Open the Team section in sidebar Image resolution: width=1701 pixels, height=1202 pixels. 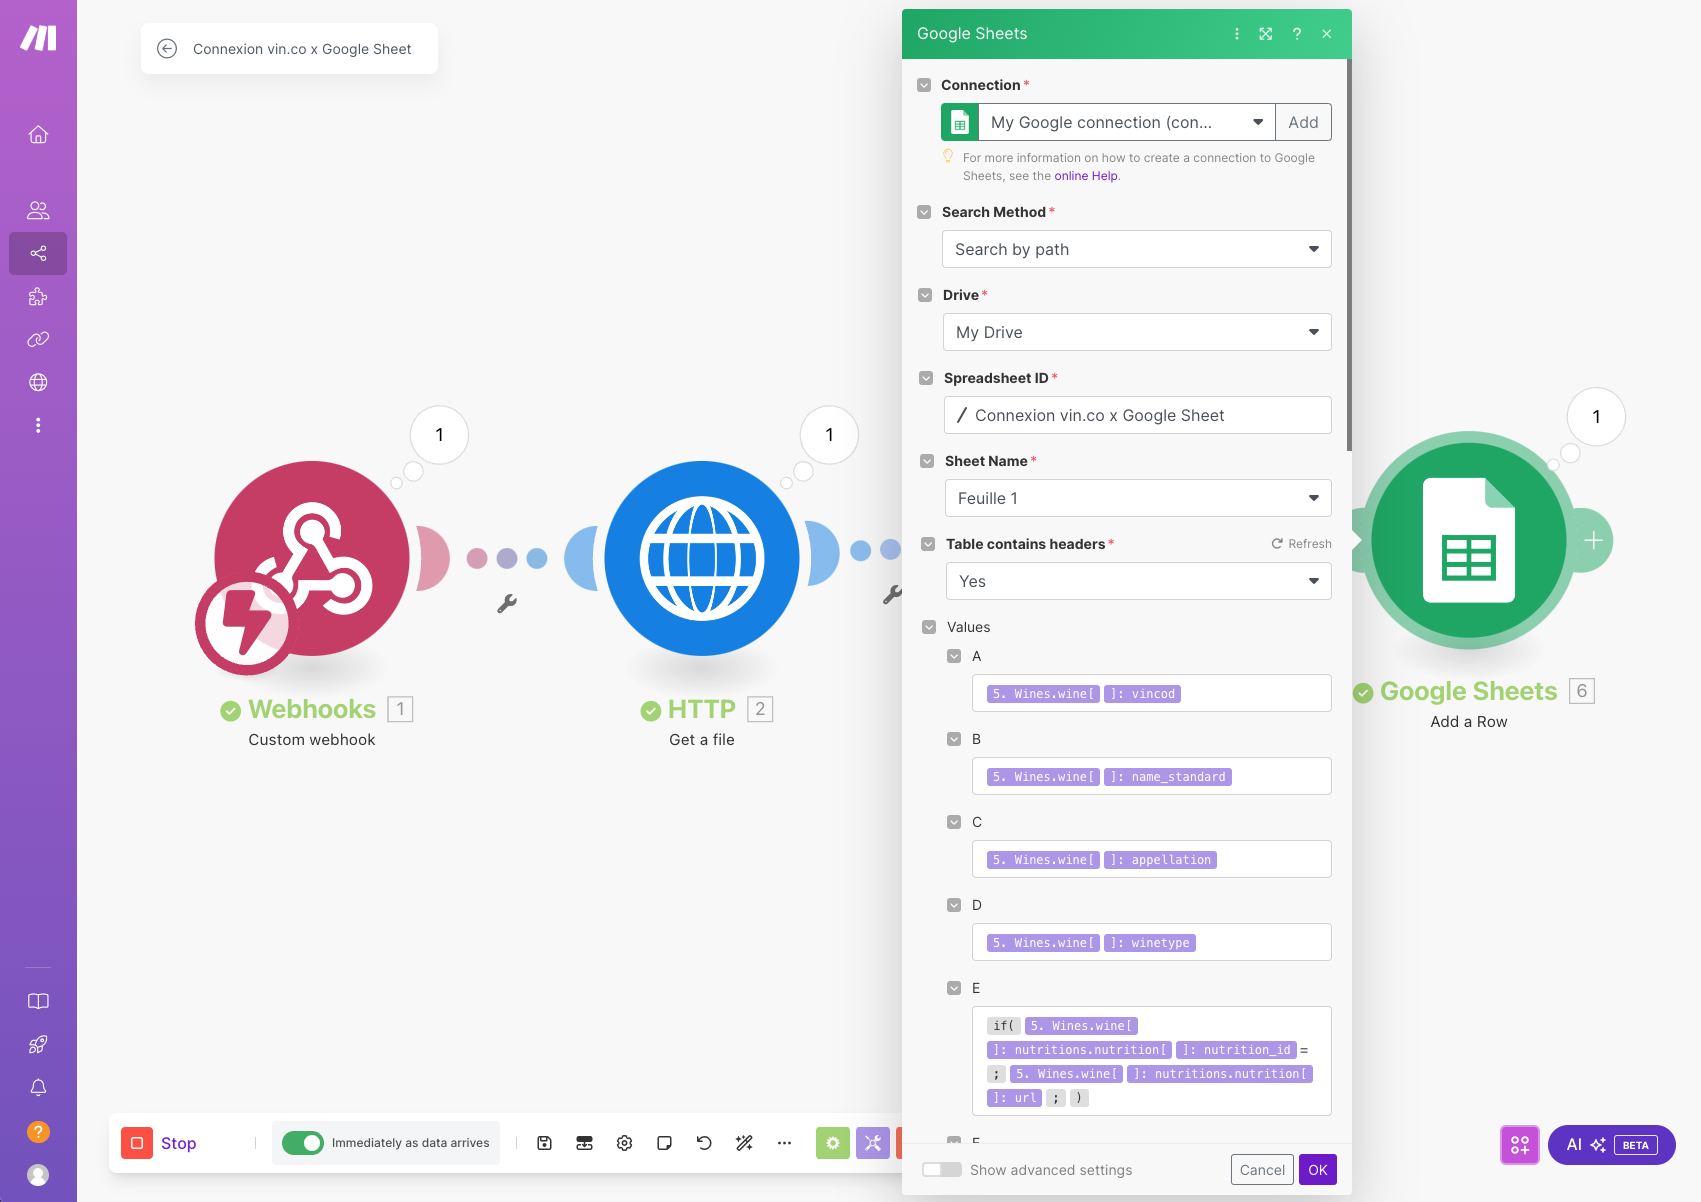[38, 210]
